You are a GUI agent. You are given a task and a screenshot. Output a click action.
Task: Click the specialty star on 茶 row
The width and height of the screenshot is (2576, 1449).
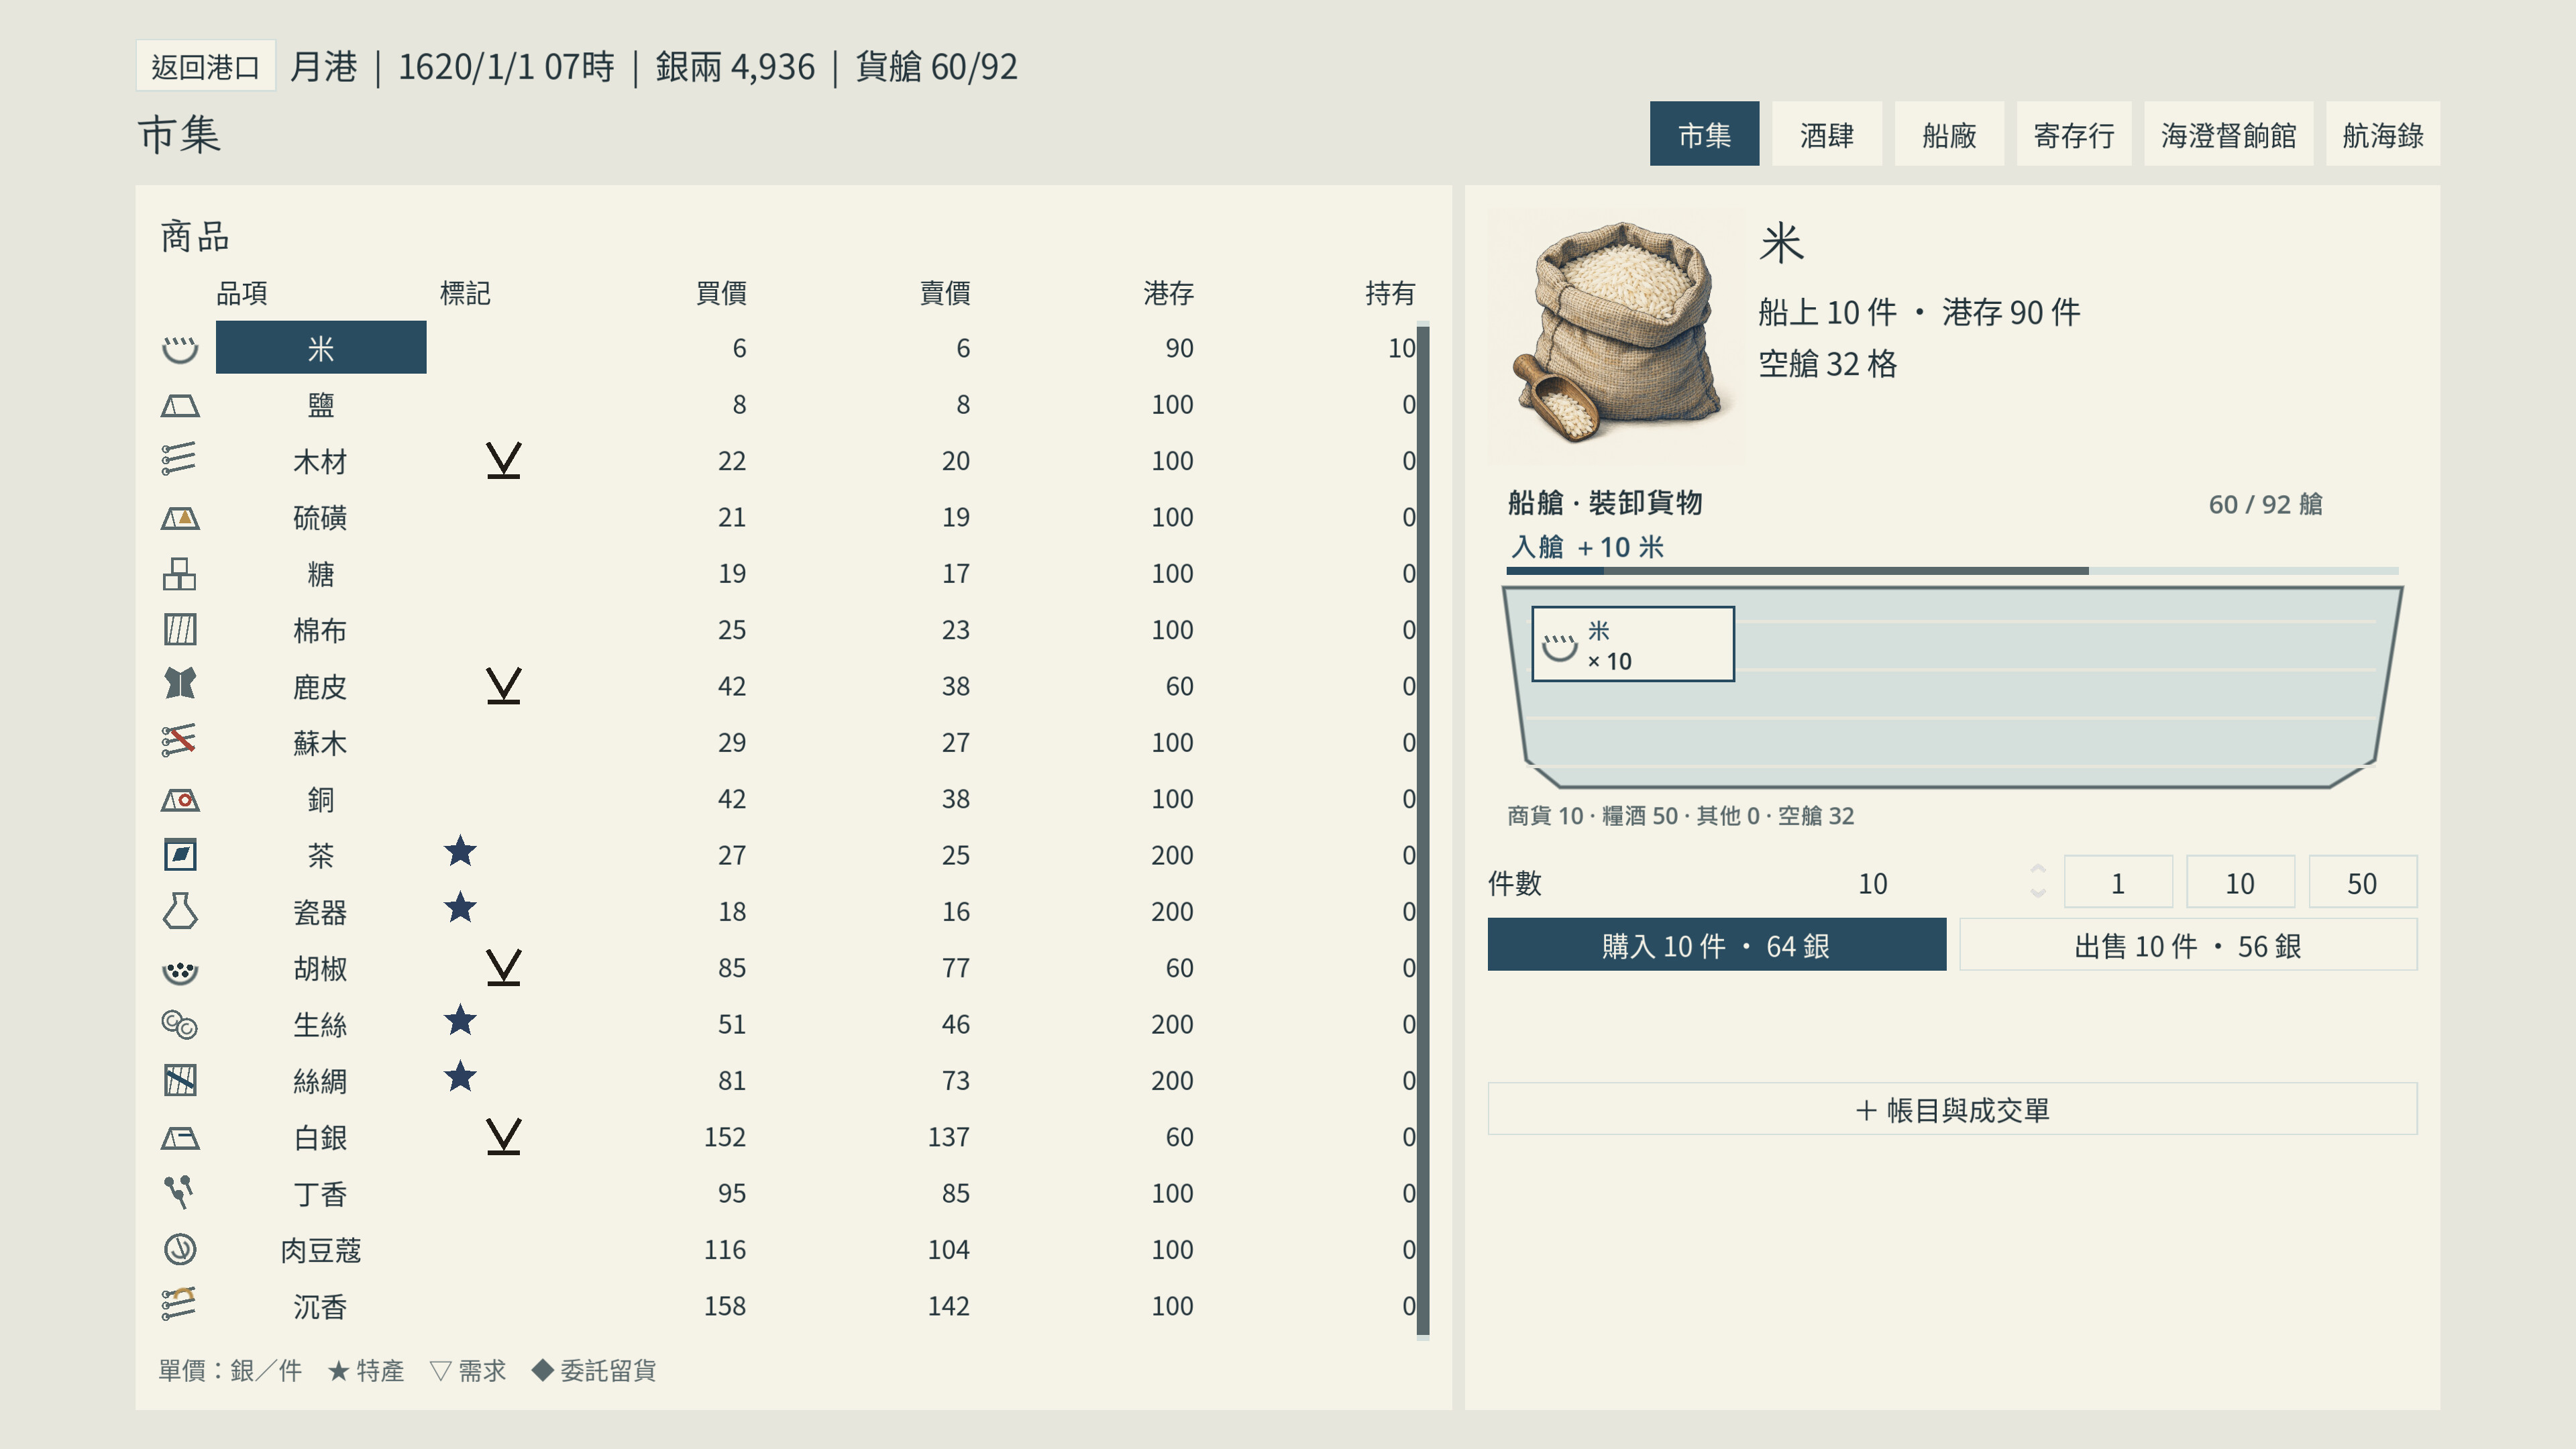pos(460,852)
